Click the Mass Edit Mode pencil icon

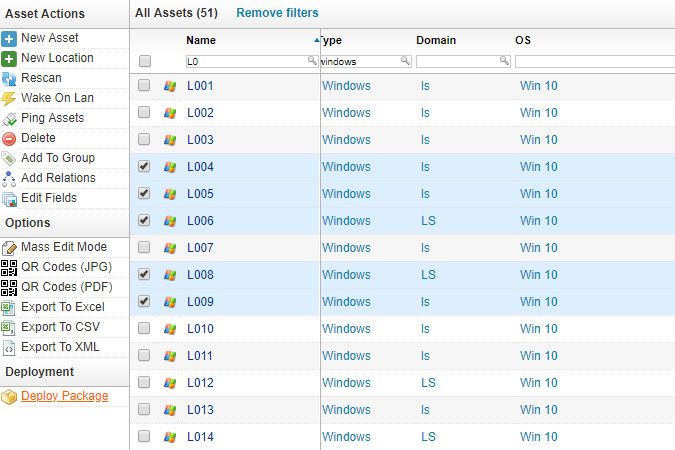pos(9,247)
